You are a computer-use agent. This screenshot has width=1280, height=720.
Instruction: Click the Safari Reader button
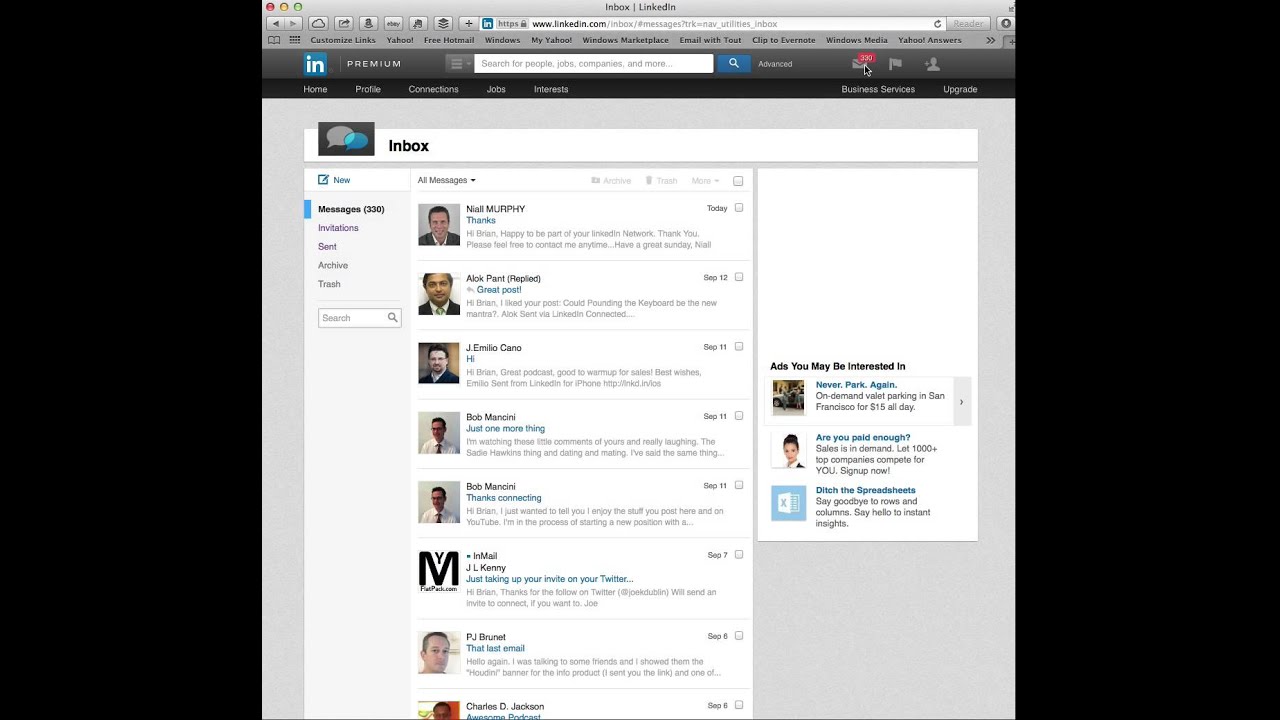(967, 24)
